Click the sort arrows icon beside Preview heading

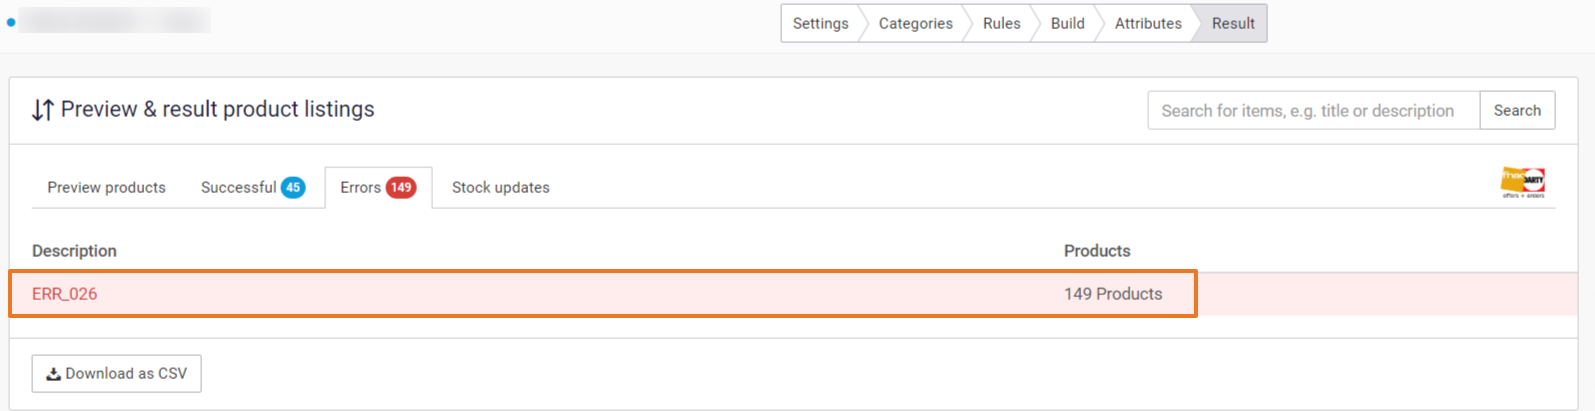[42, 110]
